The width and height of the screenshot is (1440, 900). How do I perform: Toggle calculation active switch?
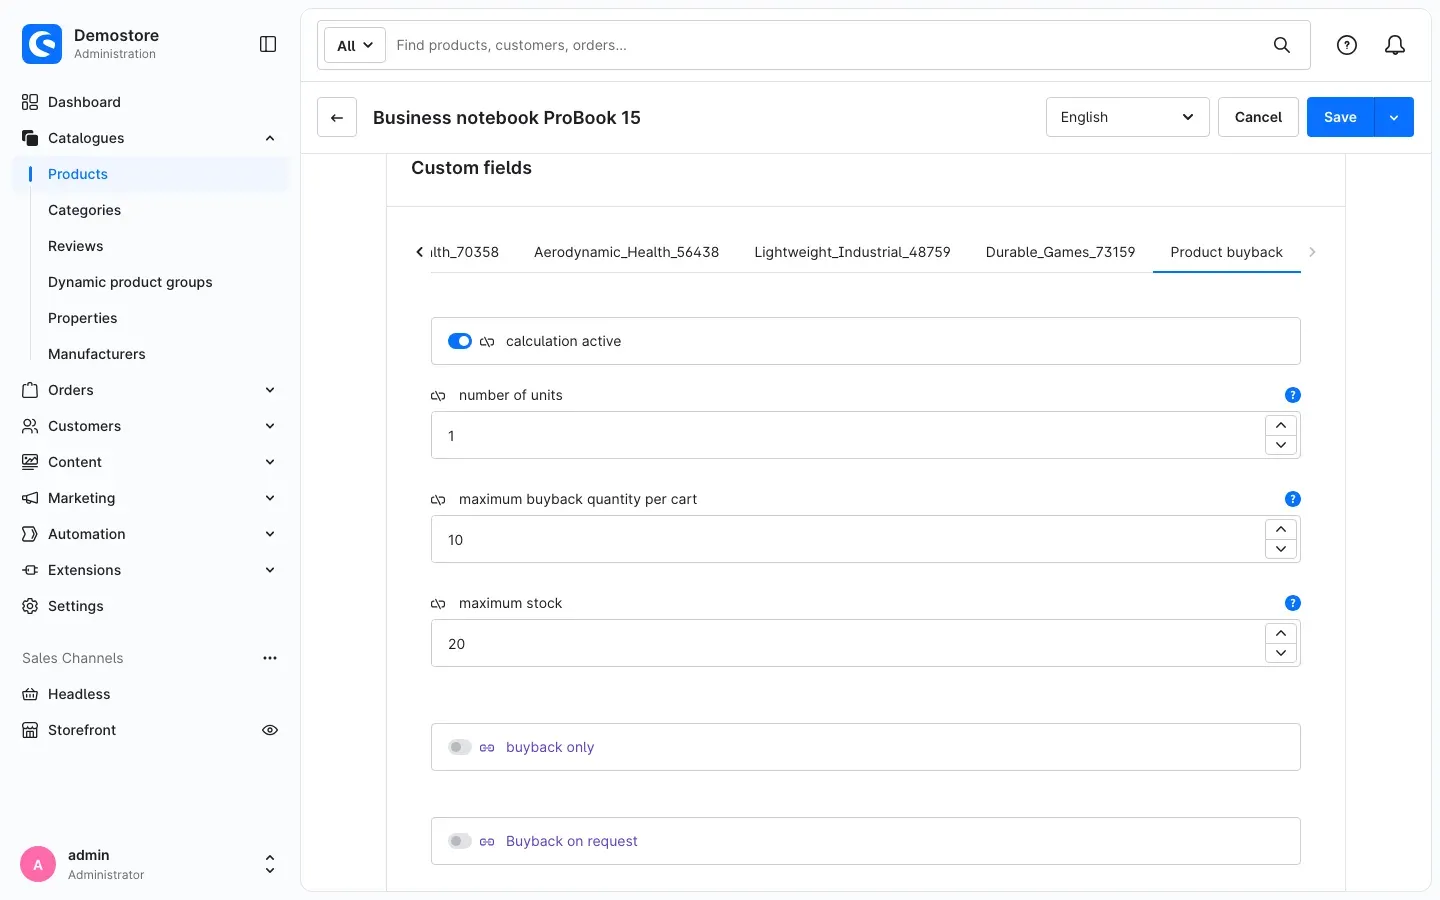coord(460,341)
